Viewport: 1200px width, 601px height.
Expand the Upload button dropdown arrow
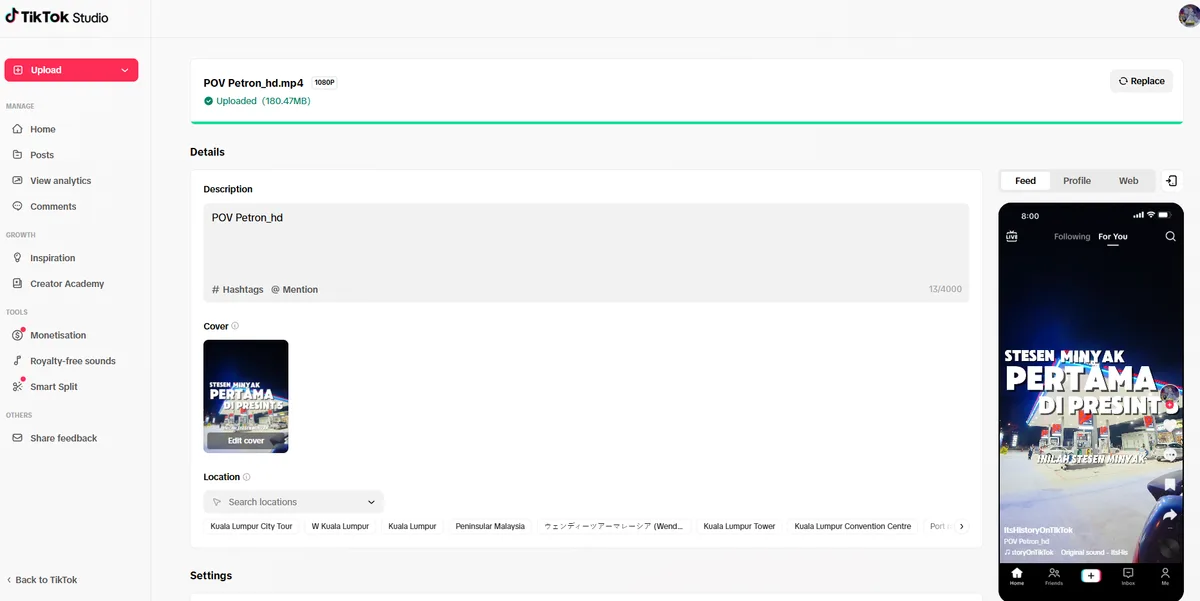[x=125, y=70]
